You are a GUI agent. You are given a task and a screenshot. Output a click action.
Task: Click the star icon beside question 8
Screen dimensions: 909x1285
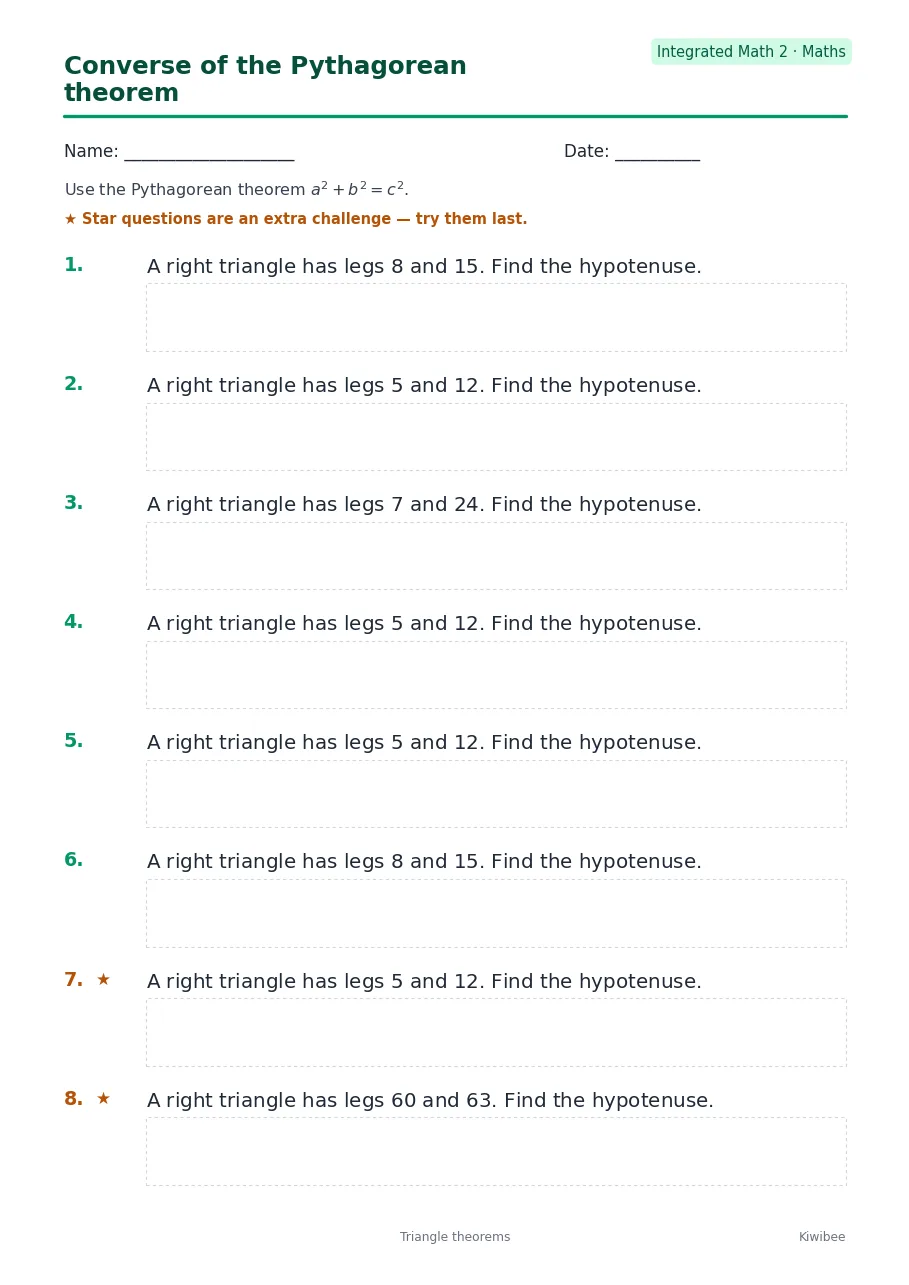tap(103, 1099)
